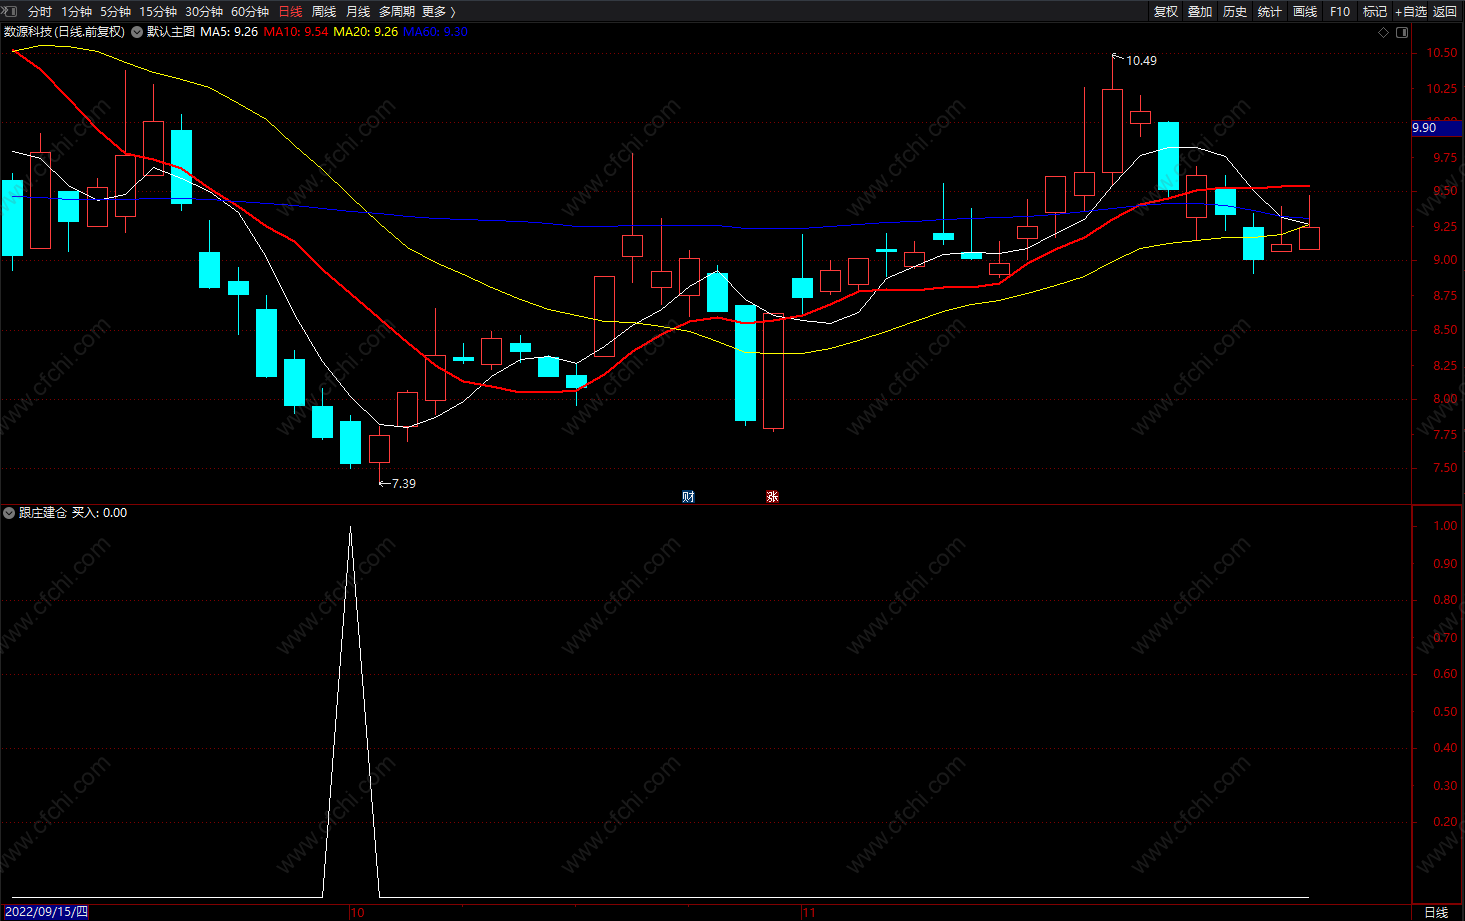
Task: Toggle the side panel layout icon
Action: coord(1402,32)
